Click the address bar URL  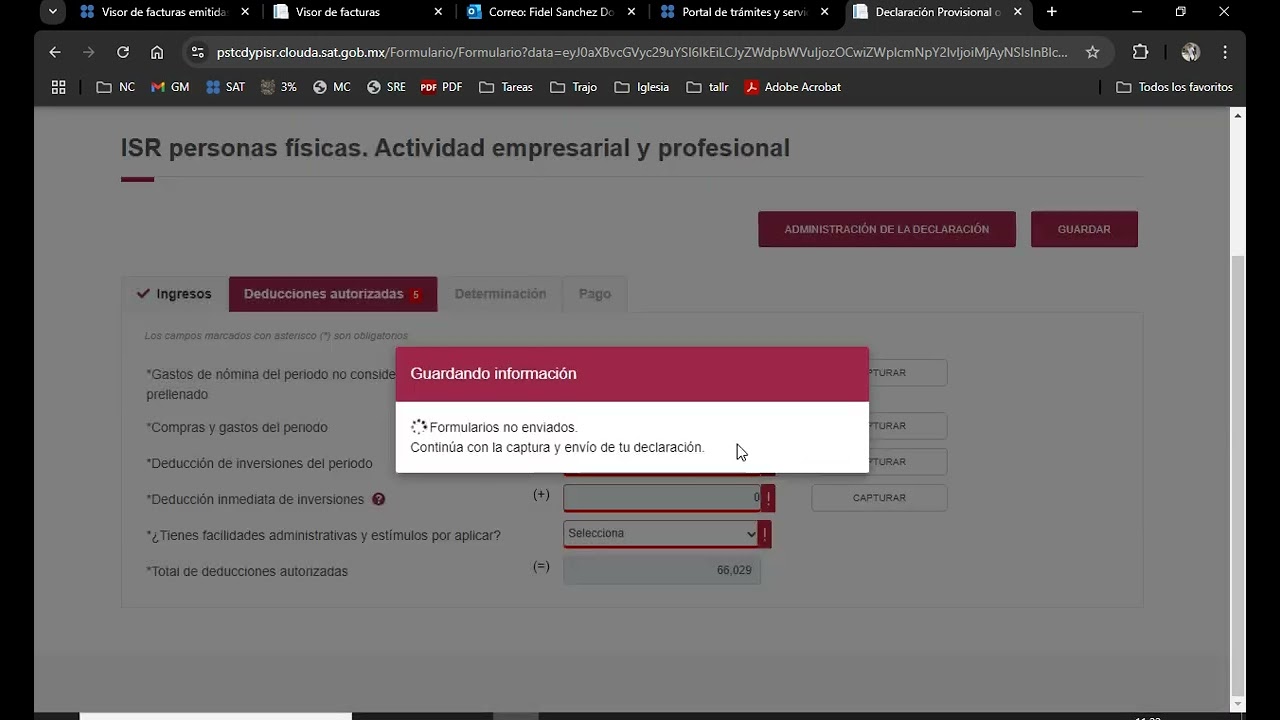tap(641, 52)
